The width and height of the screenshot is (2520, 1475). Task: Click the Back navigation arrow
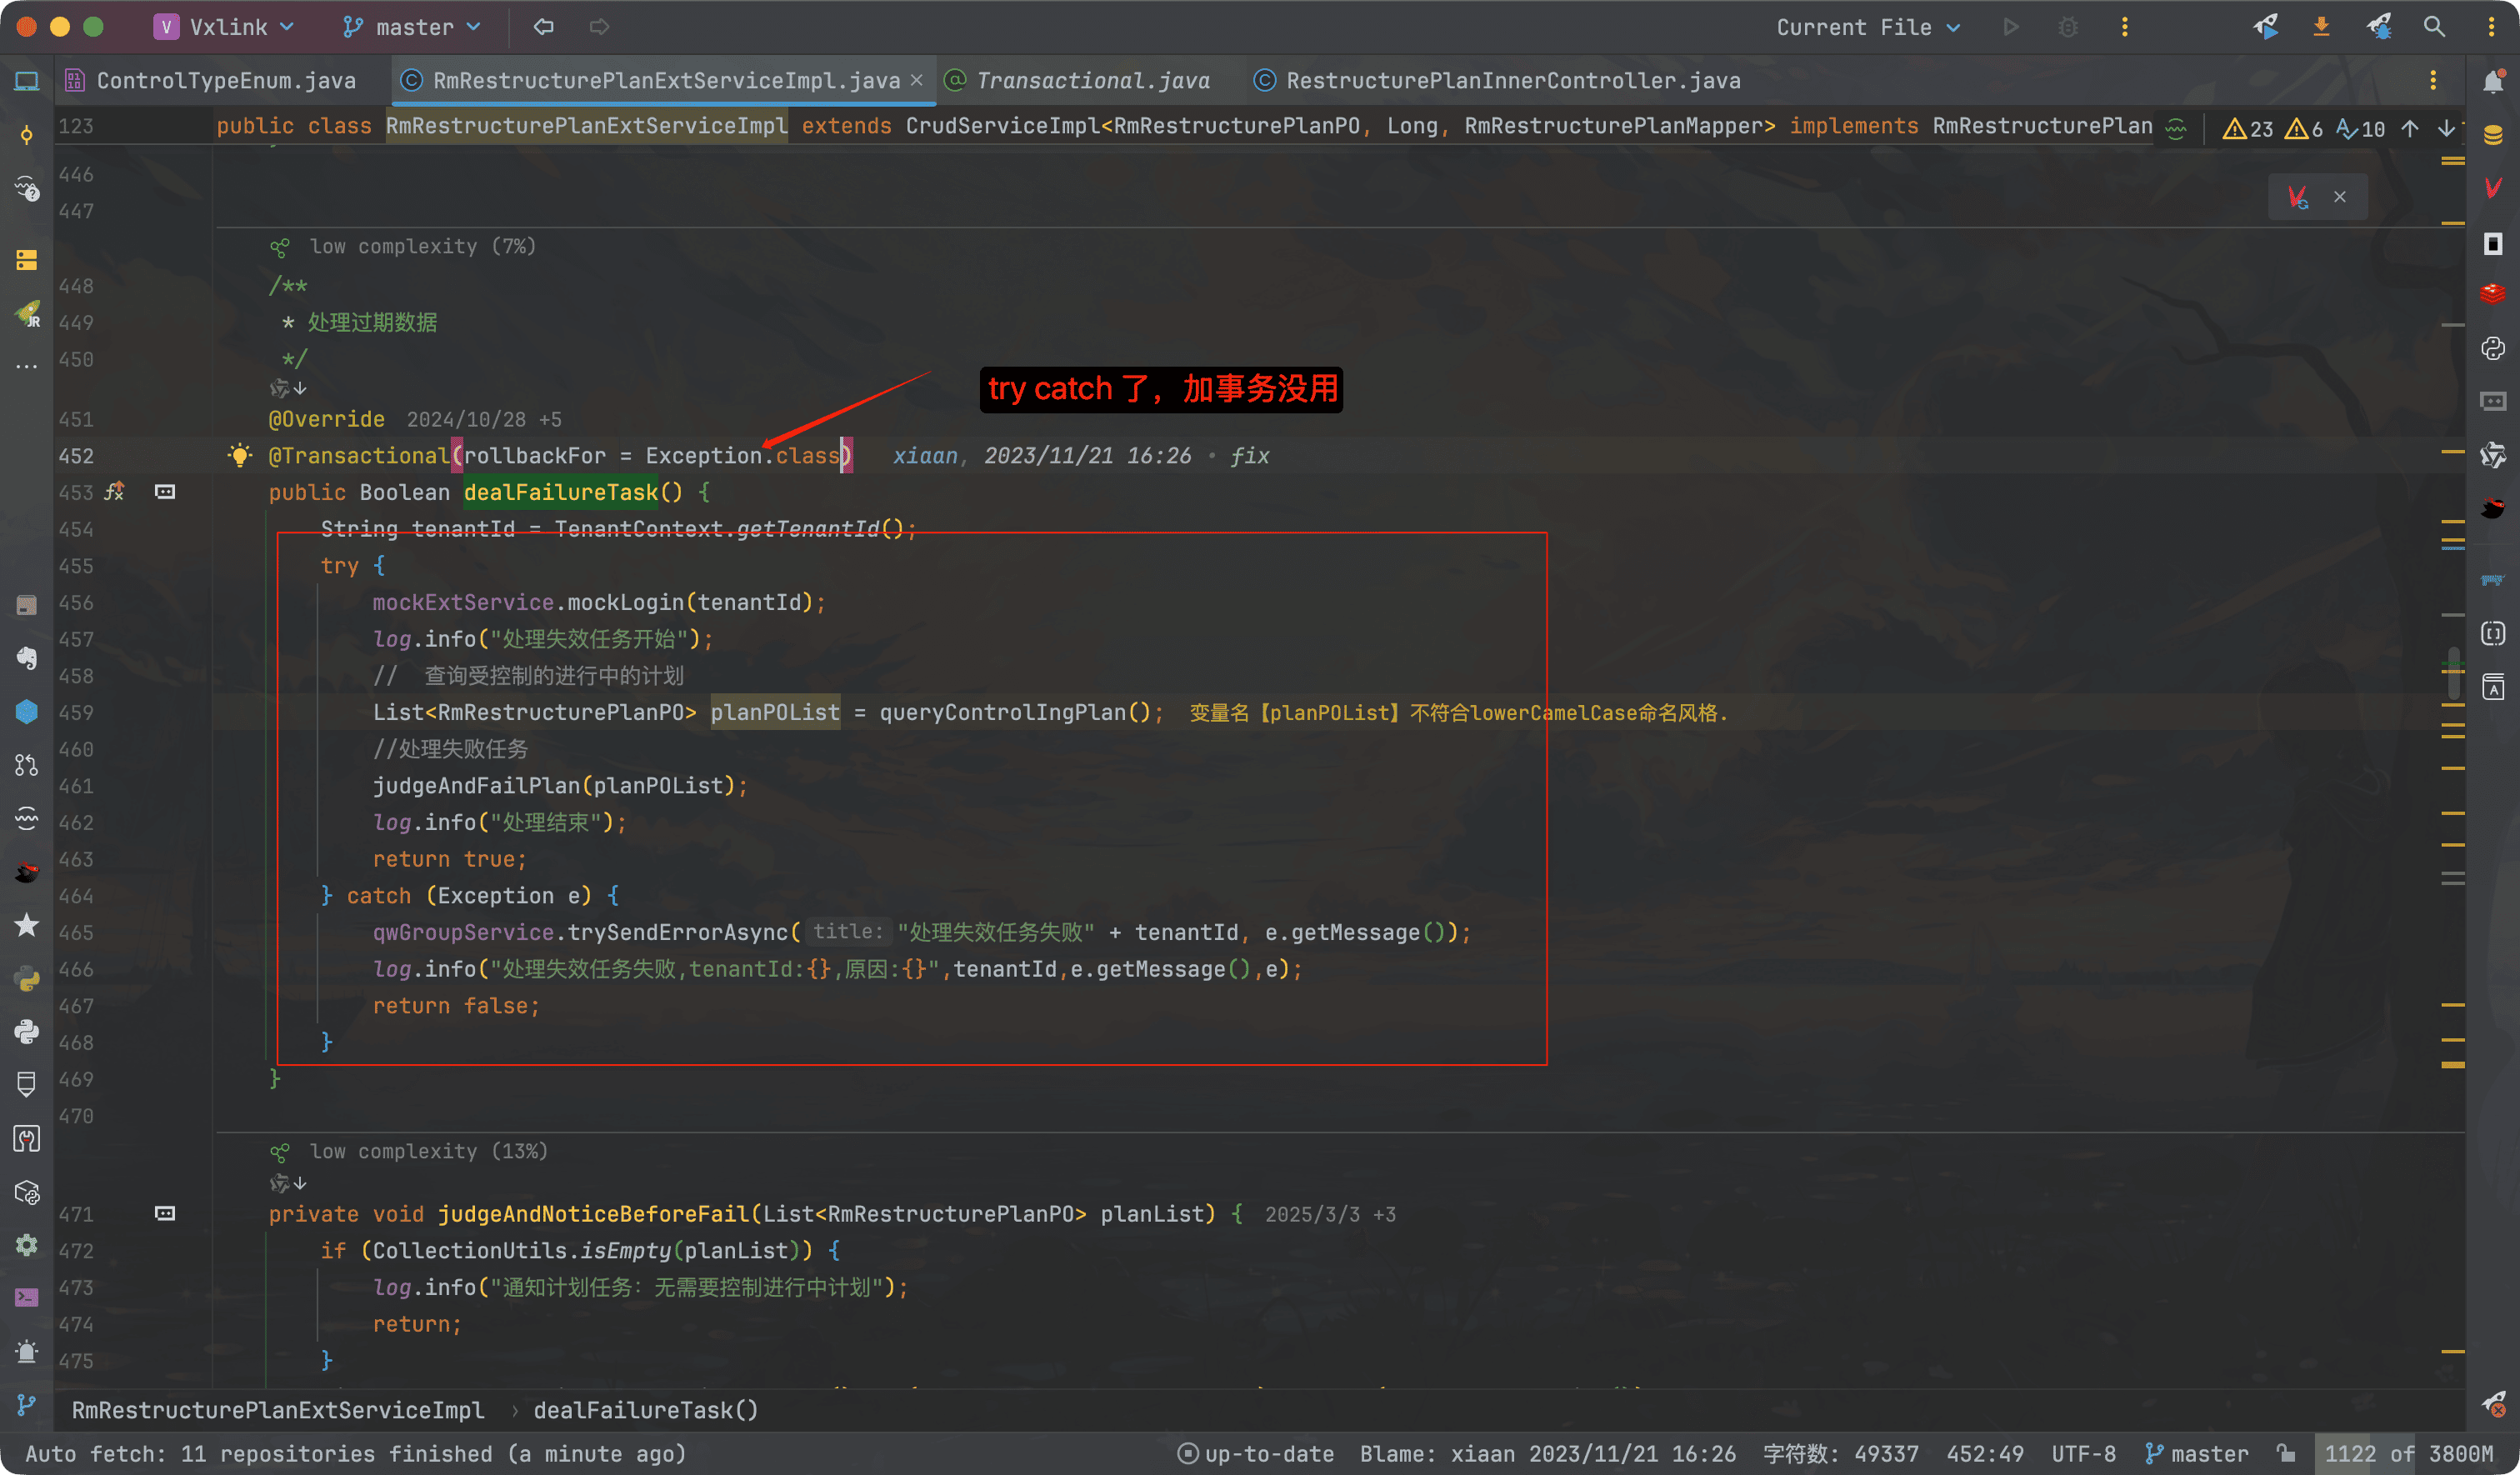[x=543, y=27]
